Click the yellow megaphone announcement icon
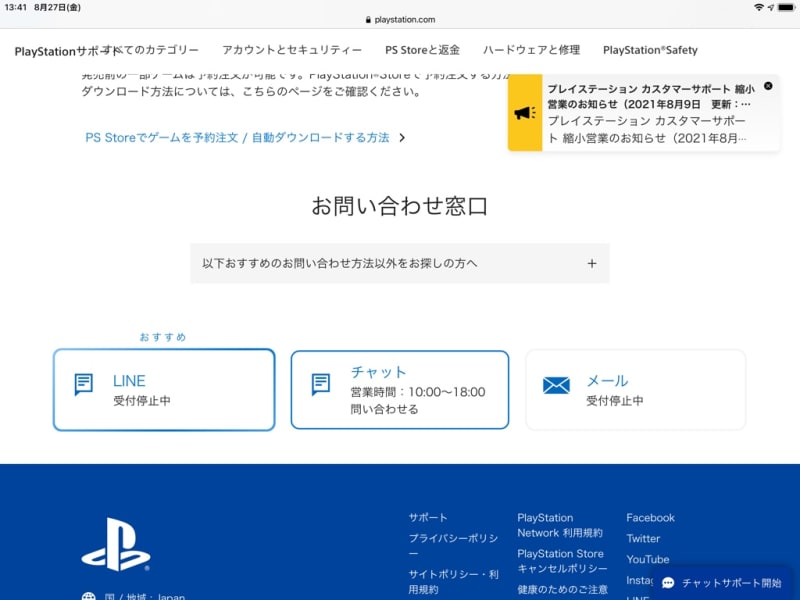The width and height of the screenshot is (800, 600). coord(525,113)
